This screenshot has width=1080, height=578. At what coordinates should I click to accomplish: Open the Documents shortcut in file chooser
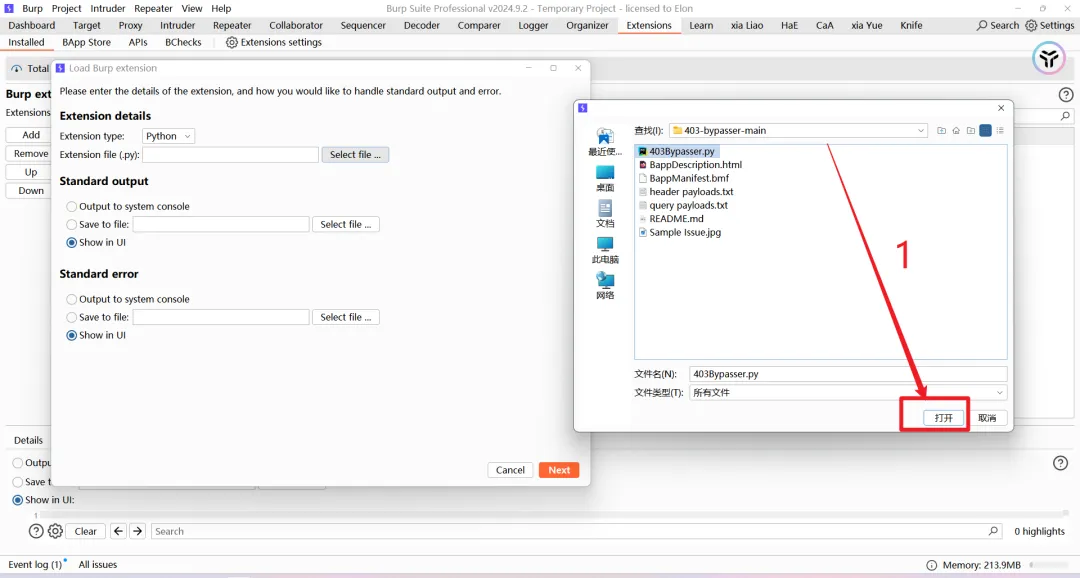pos(605,214)
